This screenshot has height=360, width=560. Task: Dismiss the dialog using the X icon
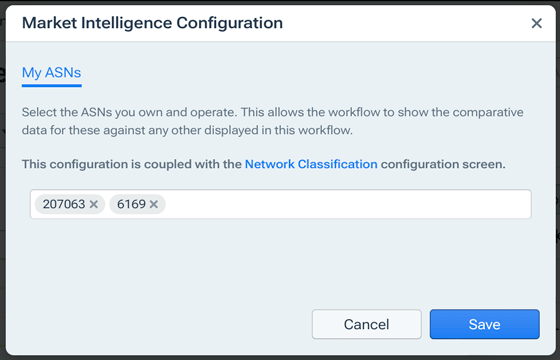pyautogui.click(x=536, y=23)
